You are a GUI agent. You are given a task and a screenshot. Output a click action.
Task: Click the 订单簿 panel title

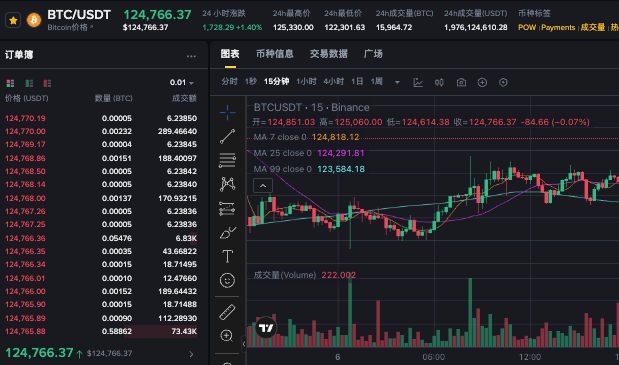19,54
